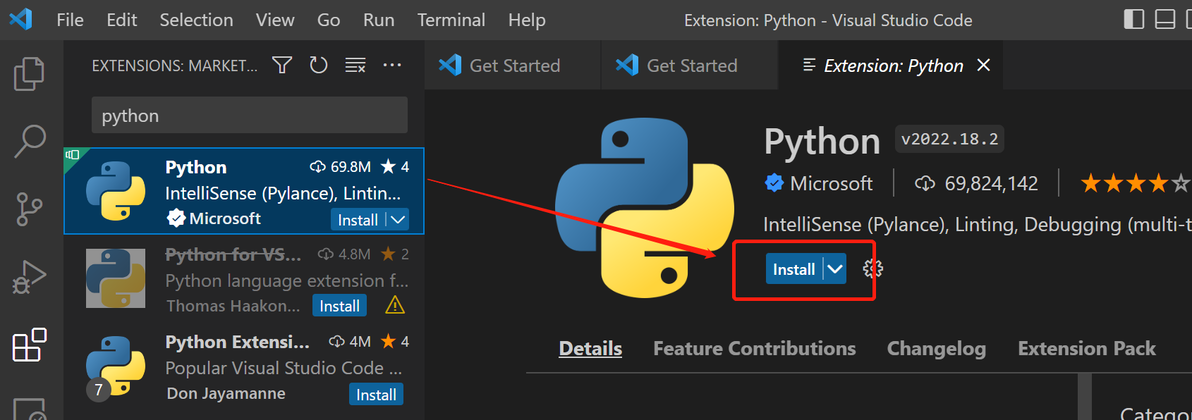Open the Search view in activity bar
Image resolution: width=1192 pixels, height=420 pixels.
click(29, 141)
